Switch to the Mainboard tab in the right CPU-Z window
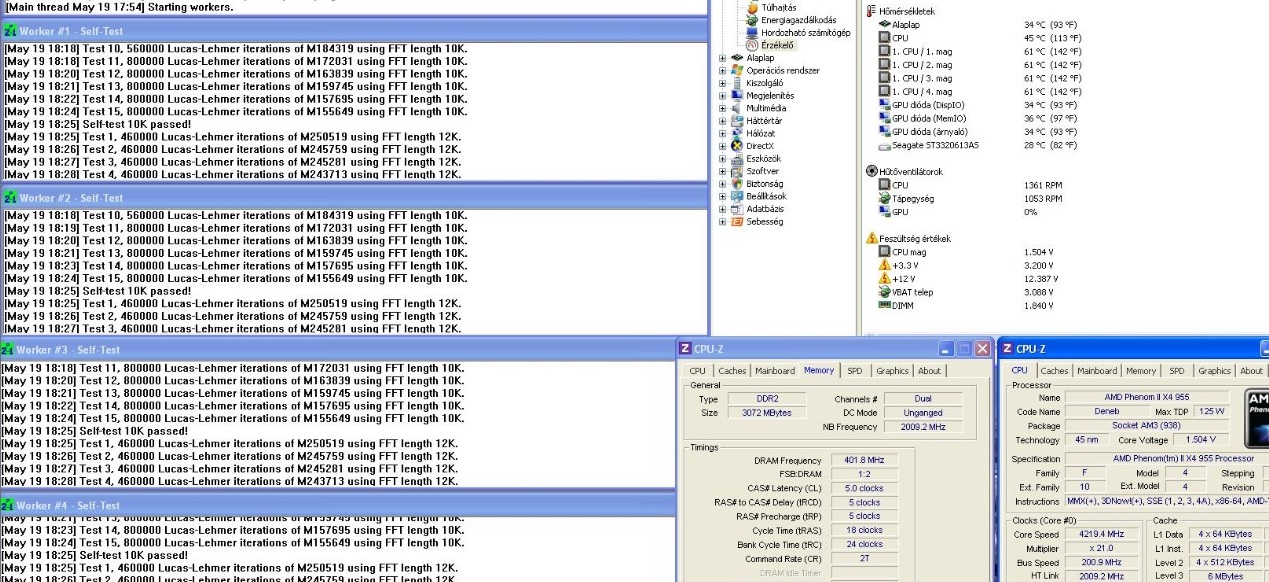 click(1098, 371)
